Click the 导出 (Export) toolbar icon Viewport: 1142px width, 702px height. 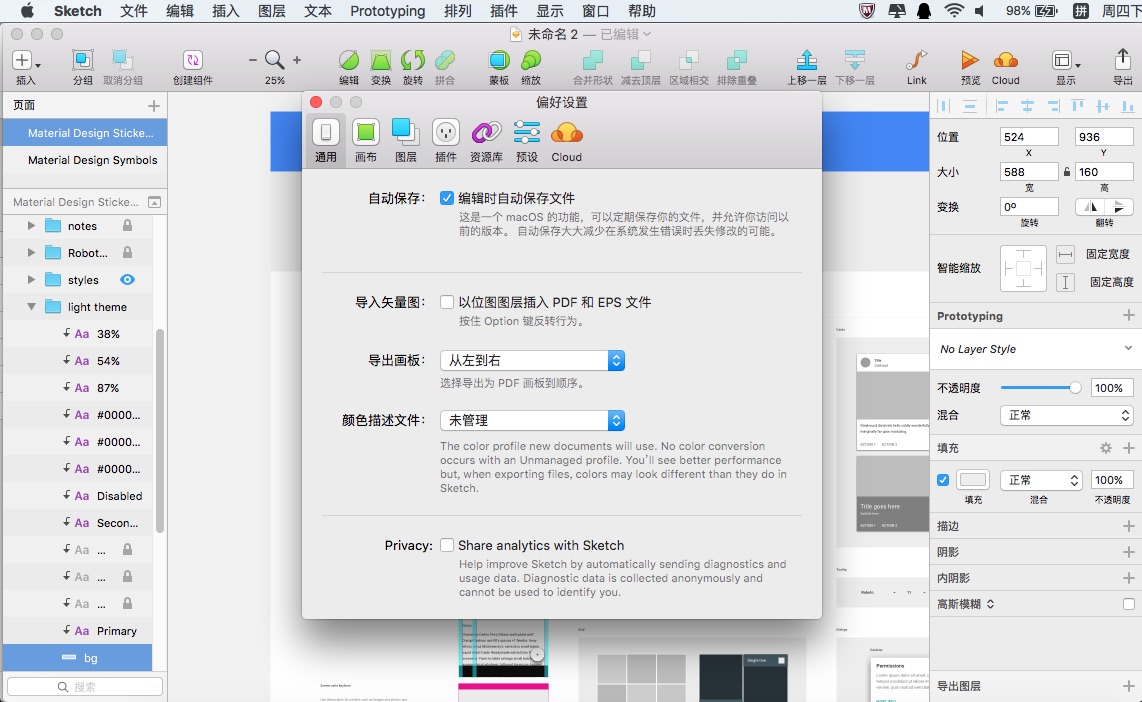(1121, 59)
